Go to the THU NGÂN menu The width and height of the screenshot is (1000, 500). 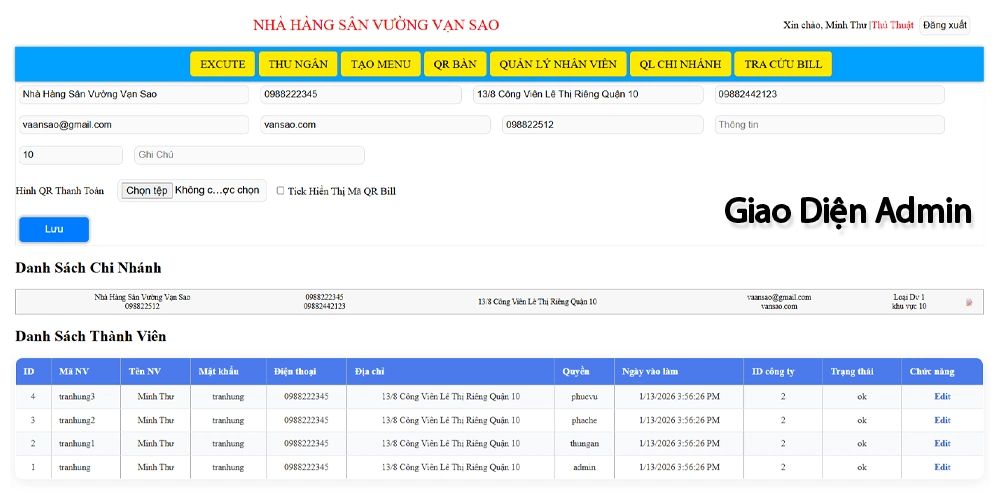point(298,64)
